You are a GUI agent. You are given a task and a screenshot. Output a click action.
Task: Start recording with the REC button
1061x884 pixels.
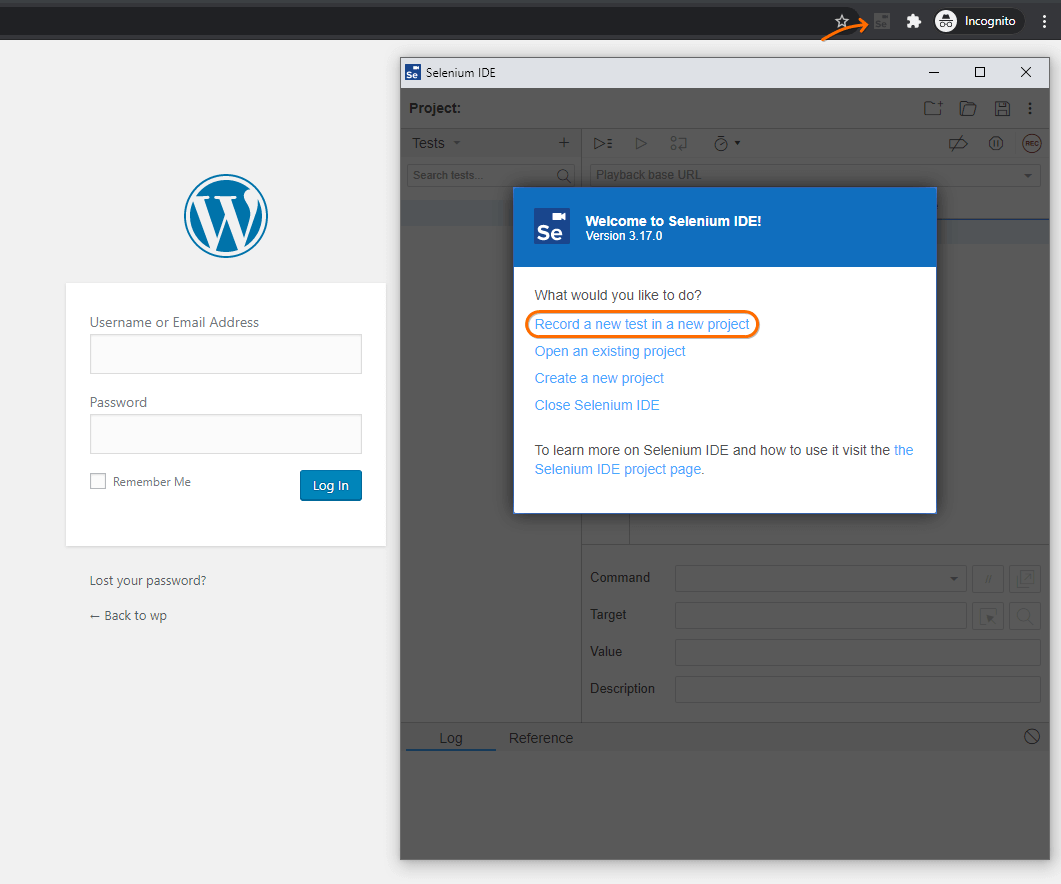click(x=1031, y=143)
